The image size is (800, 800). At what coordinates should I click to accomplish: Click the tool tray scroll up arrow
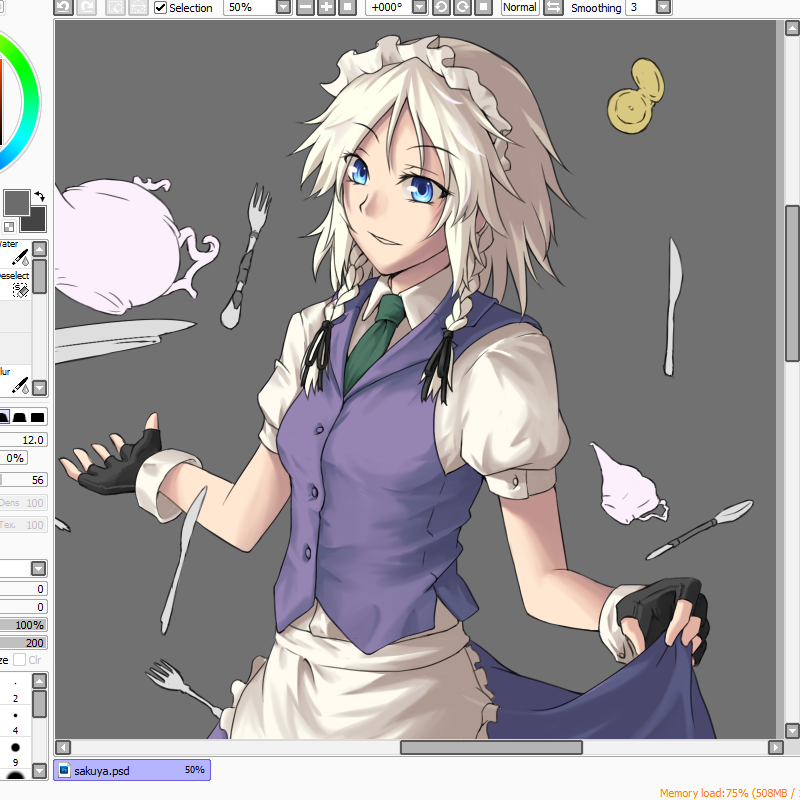(39, 249)
